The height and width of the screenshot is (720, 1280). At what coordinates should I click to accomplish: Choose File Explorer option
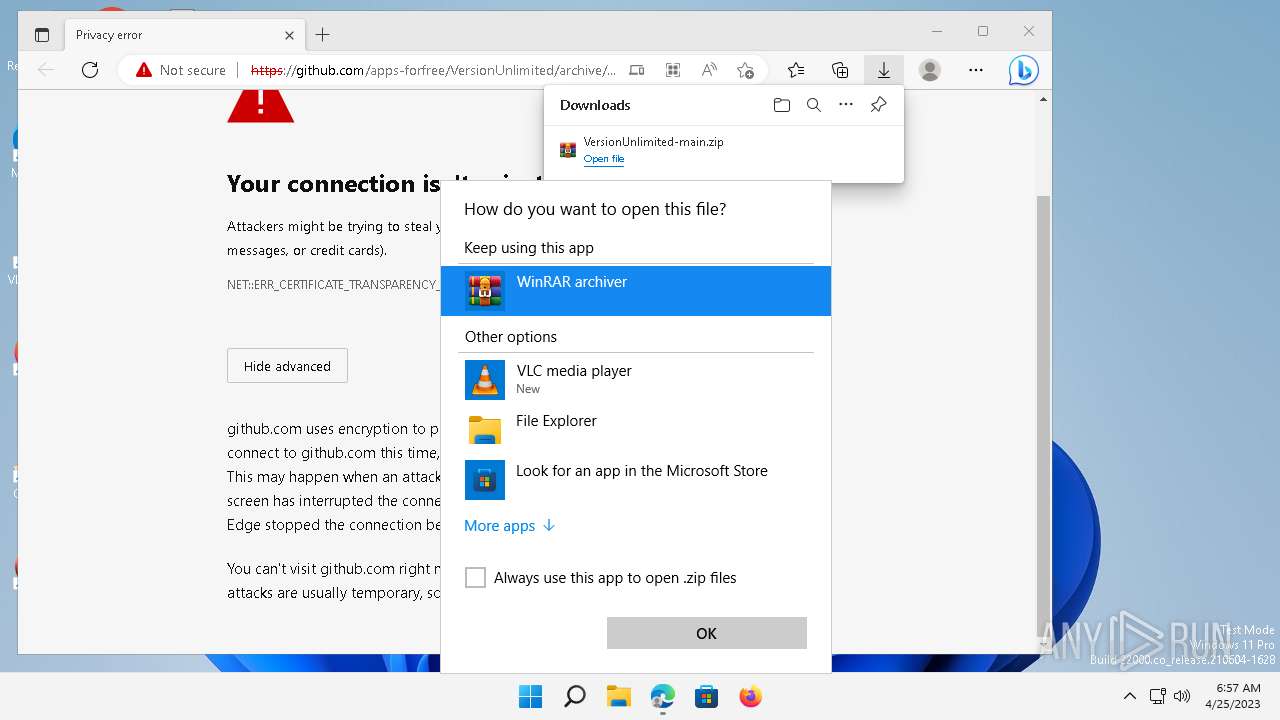[x=636, y=430]
